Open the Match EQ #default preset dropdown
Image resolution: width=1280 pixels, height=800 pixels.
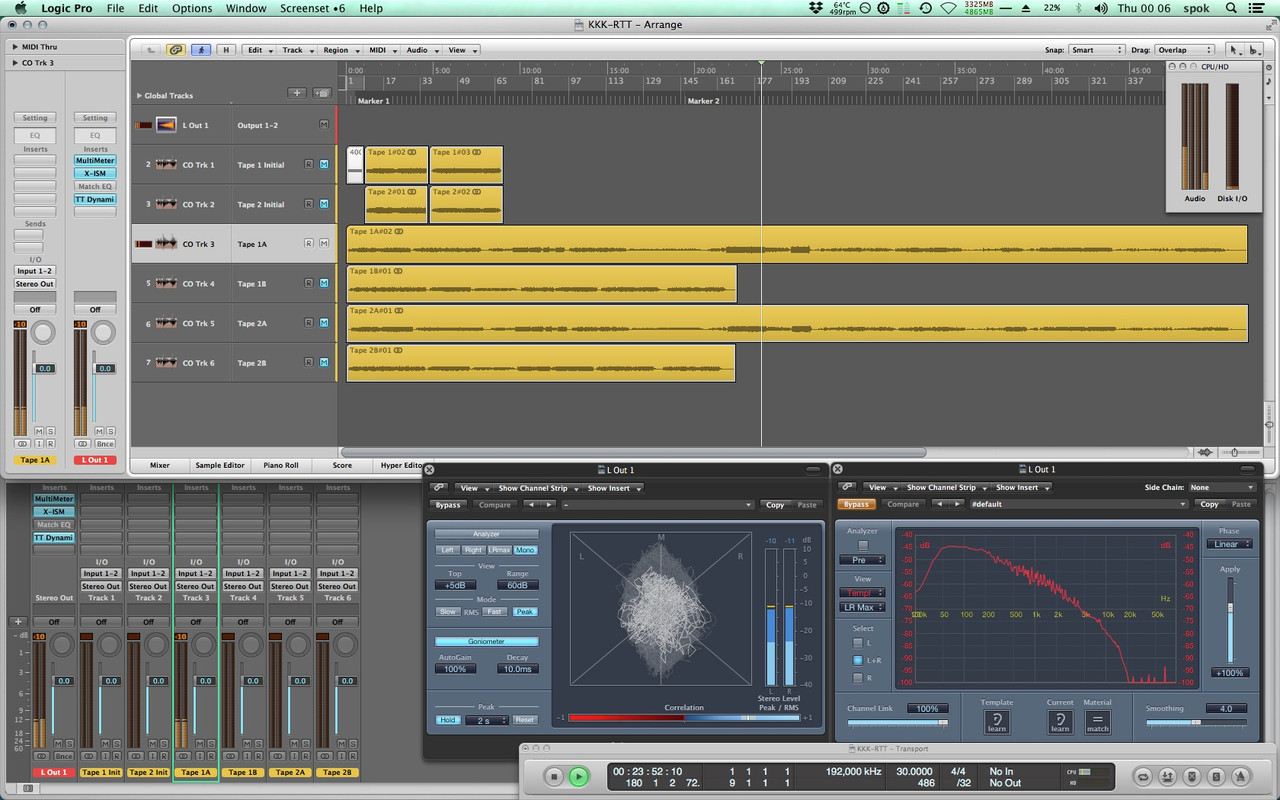pyautogui.click(x=1078, y=504)
